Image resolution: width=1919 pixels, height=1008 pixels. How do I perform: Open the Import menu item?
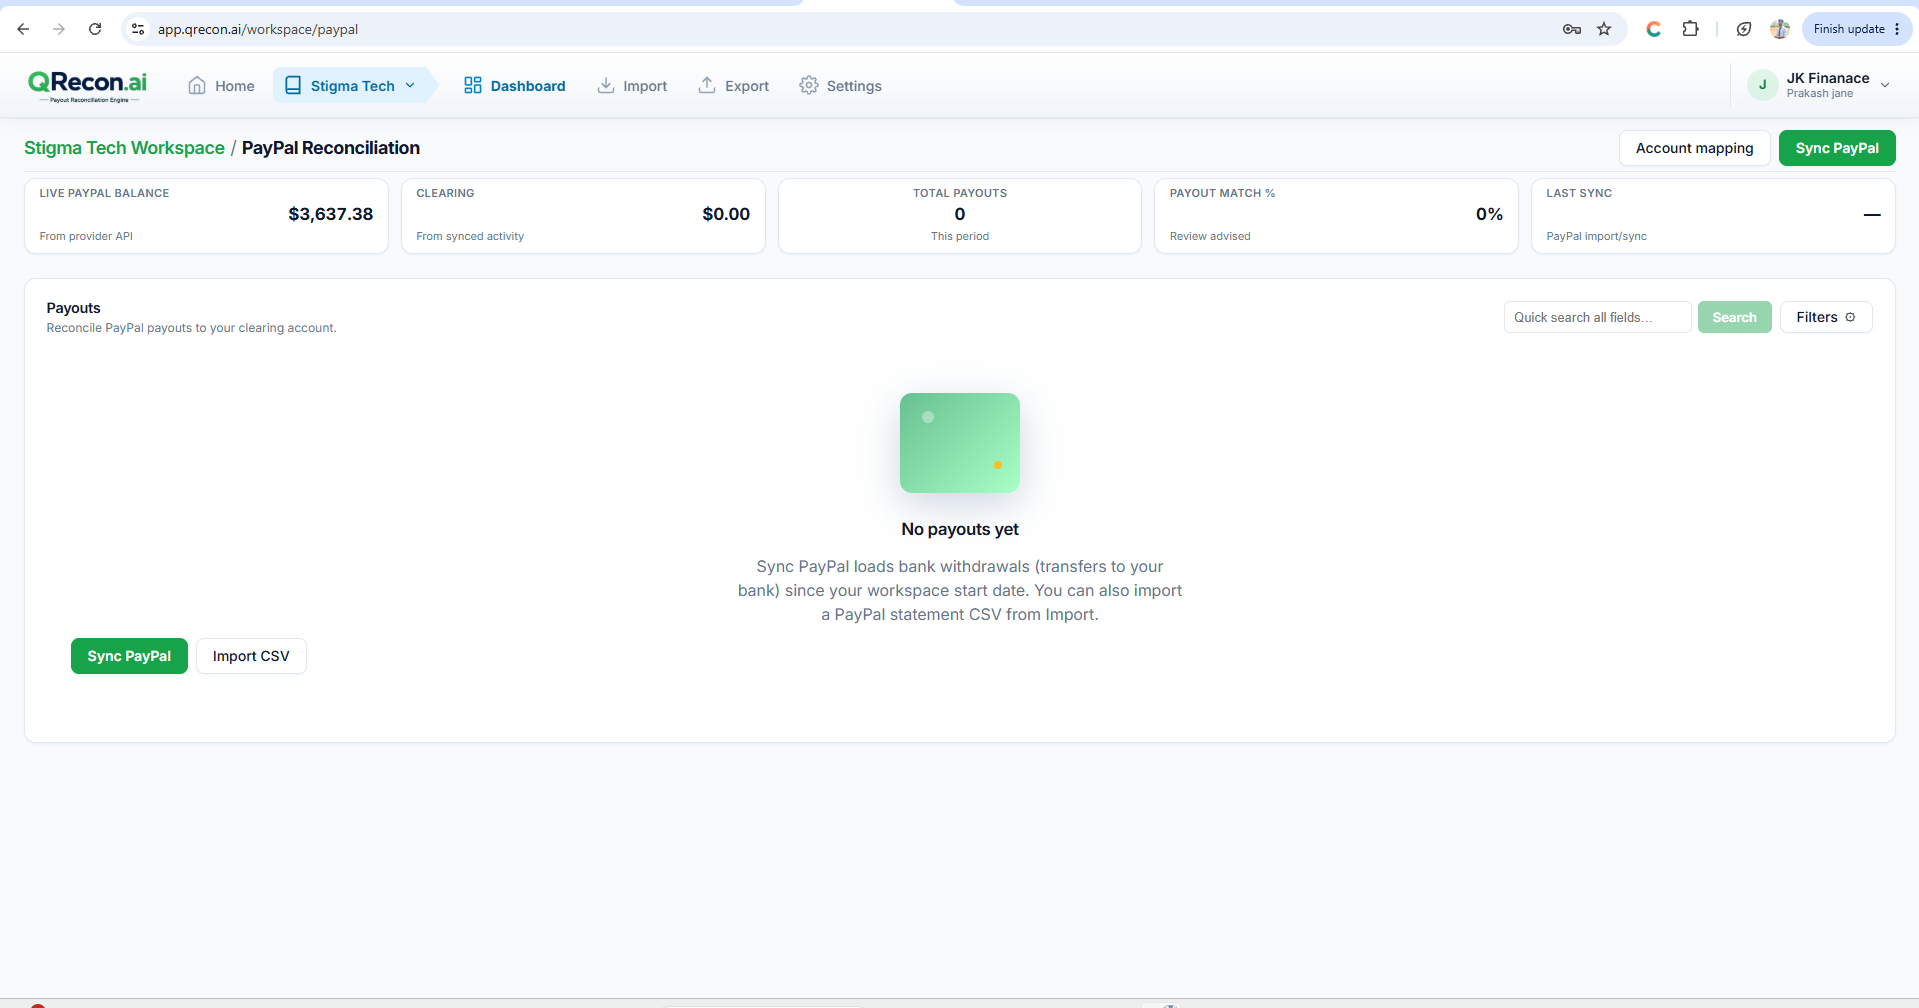pyautogui.click(x=632, y=86)
